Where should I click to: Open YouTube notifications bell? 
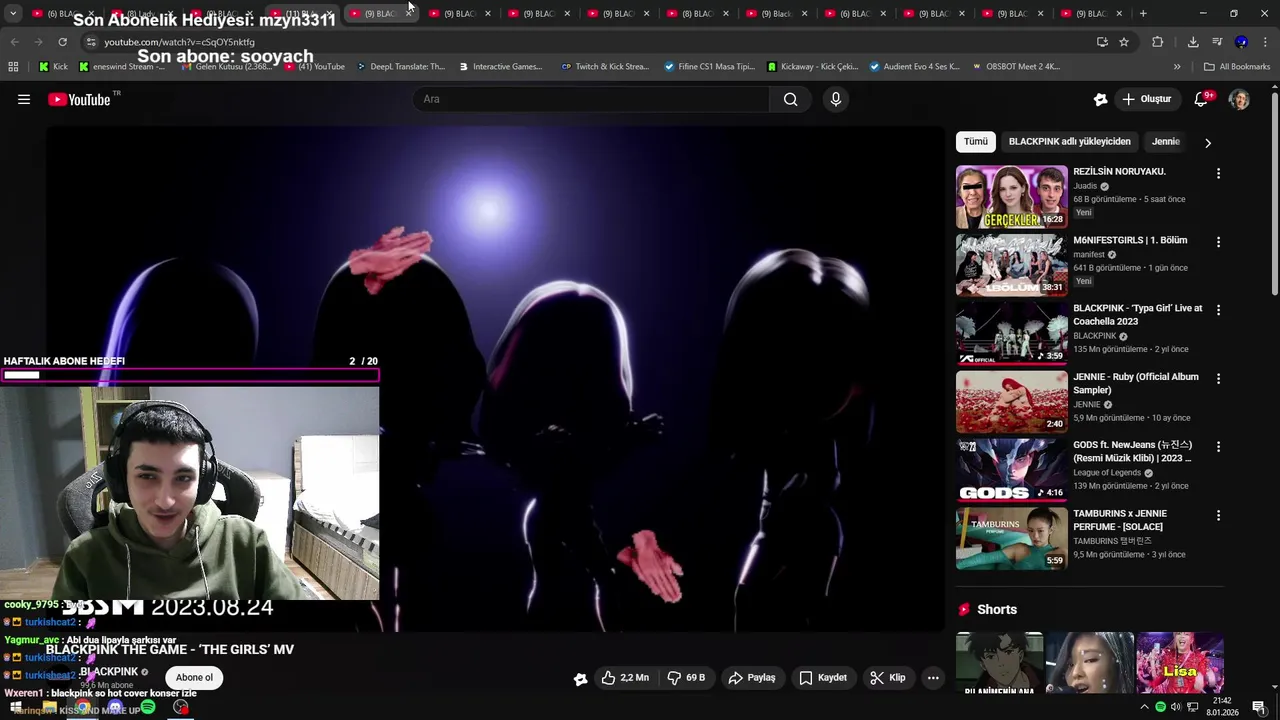(1202, 99)
